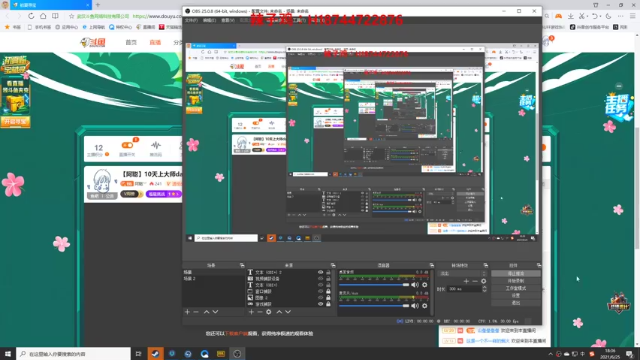This screenshot has width=640, height=360.
Task: Add a new scene with plus icon
Action: 187,312
